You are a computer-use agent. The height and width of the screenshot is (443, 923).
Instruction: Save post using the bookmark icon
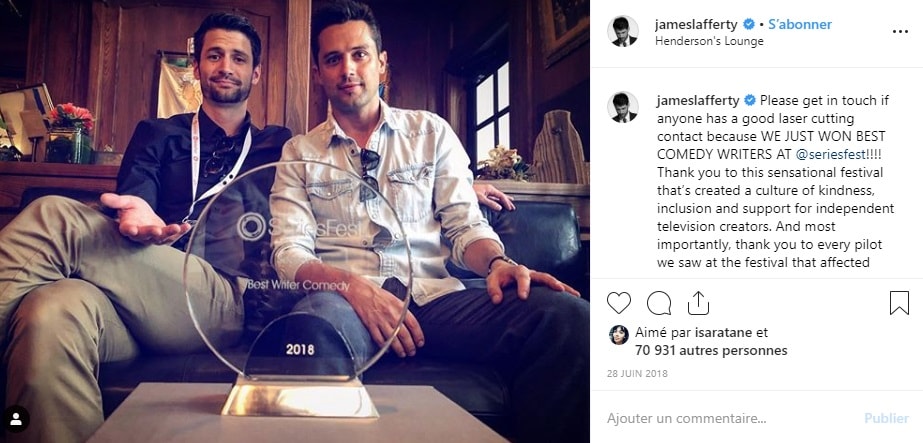click(x=899, y=303)
